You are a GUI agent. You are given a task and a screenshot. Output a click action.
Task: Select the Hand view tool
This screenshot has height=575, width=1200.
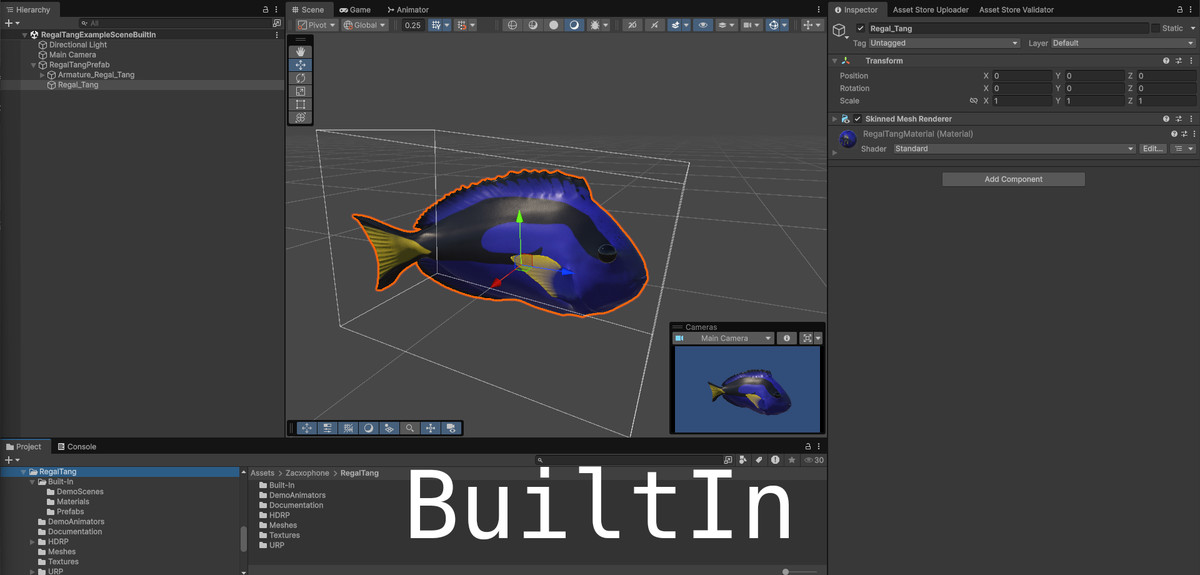[301, 52]
